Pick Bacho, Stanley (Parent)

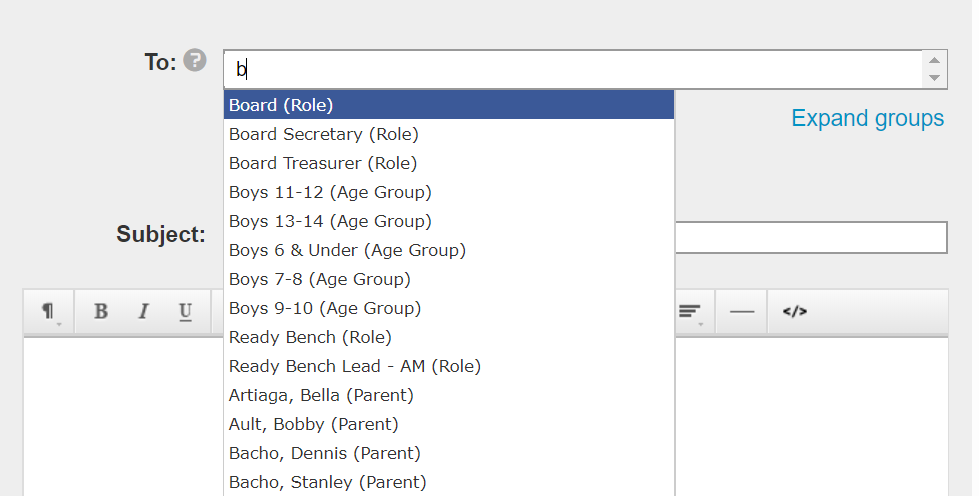coord(449,482)
